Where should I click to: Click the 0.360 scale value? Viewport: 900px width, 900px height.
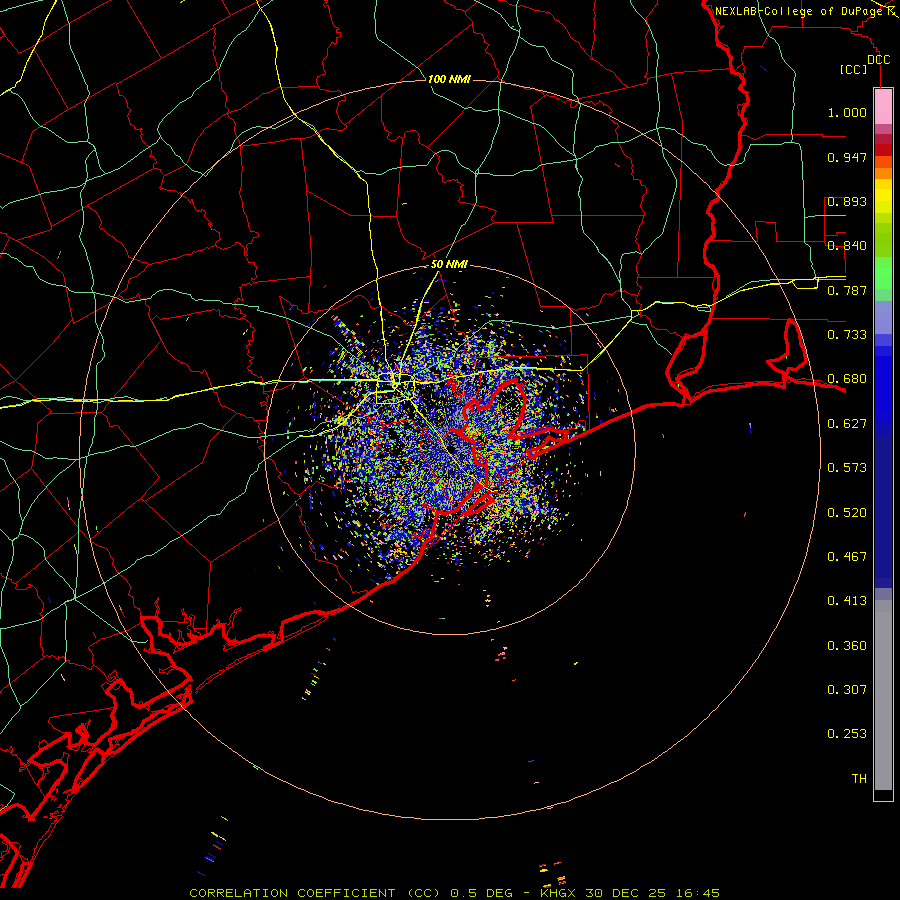[847, 646]
